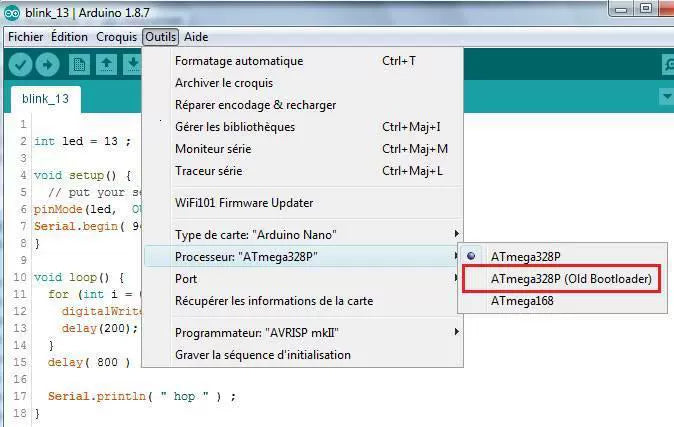Screen dimensions: 674x427
Task: Choose Archiver le croquis
Action: click(x=303, y=83)
